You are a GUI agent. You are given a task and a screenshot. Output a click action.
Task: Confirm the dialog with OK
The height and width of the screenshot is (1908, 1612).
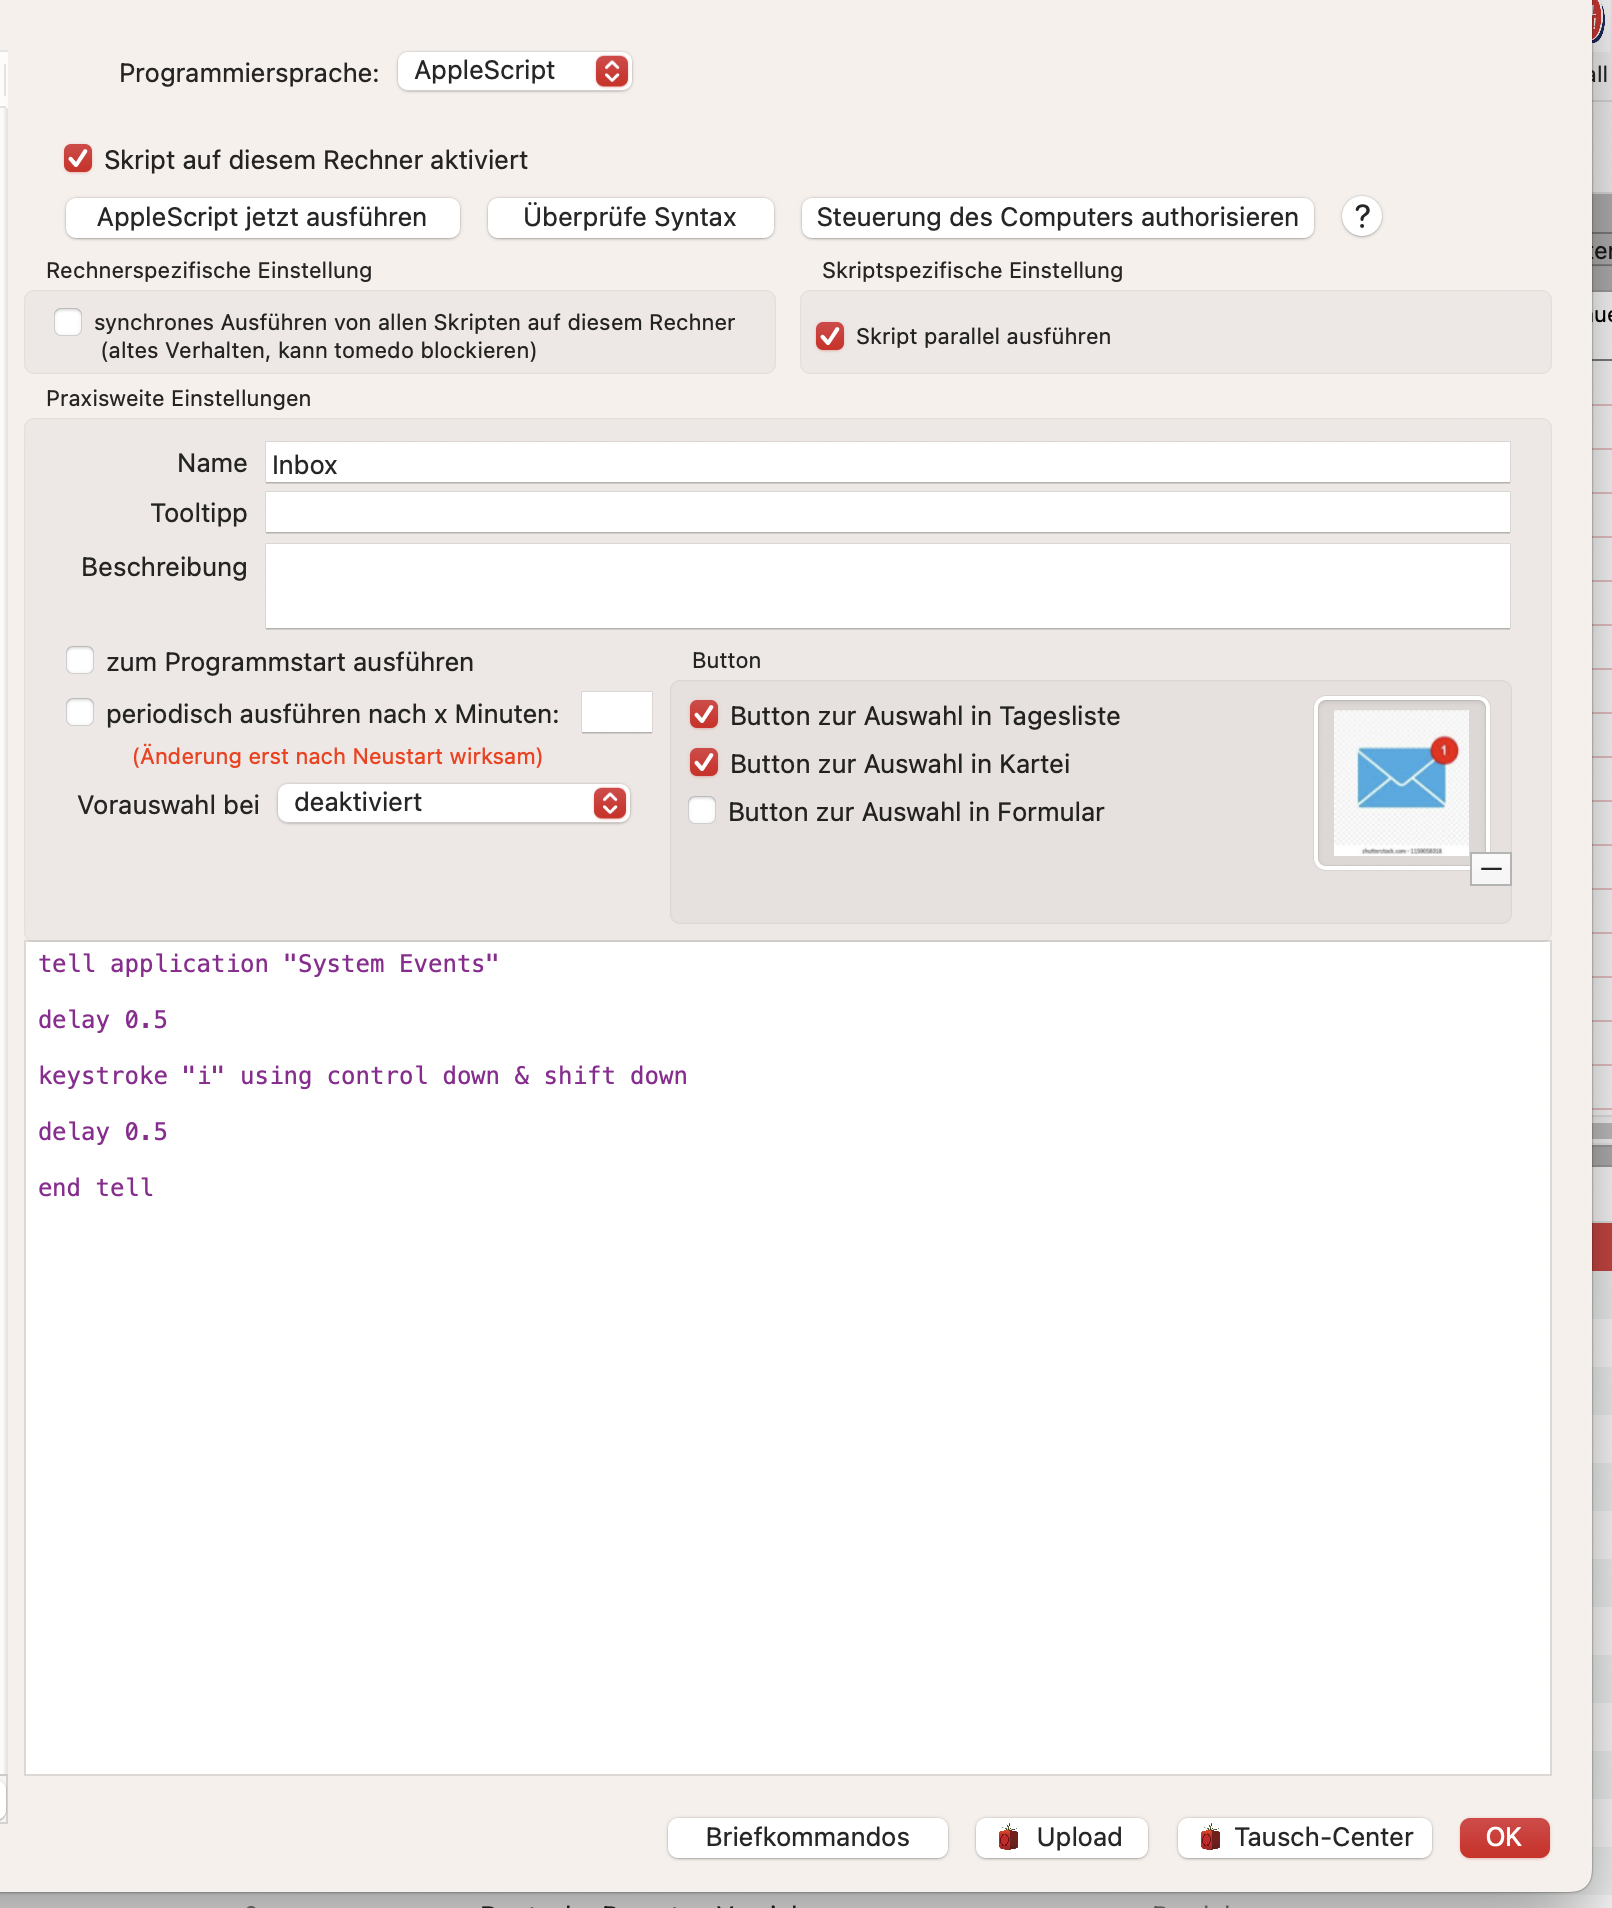(1504, 1837)
